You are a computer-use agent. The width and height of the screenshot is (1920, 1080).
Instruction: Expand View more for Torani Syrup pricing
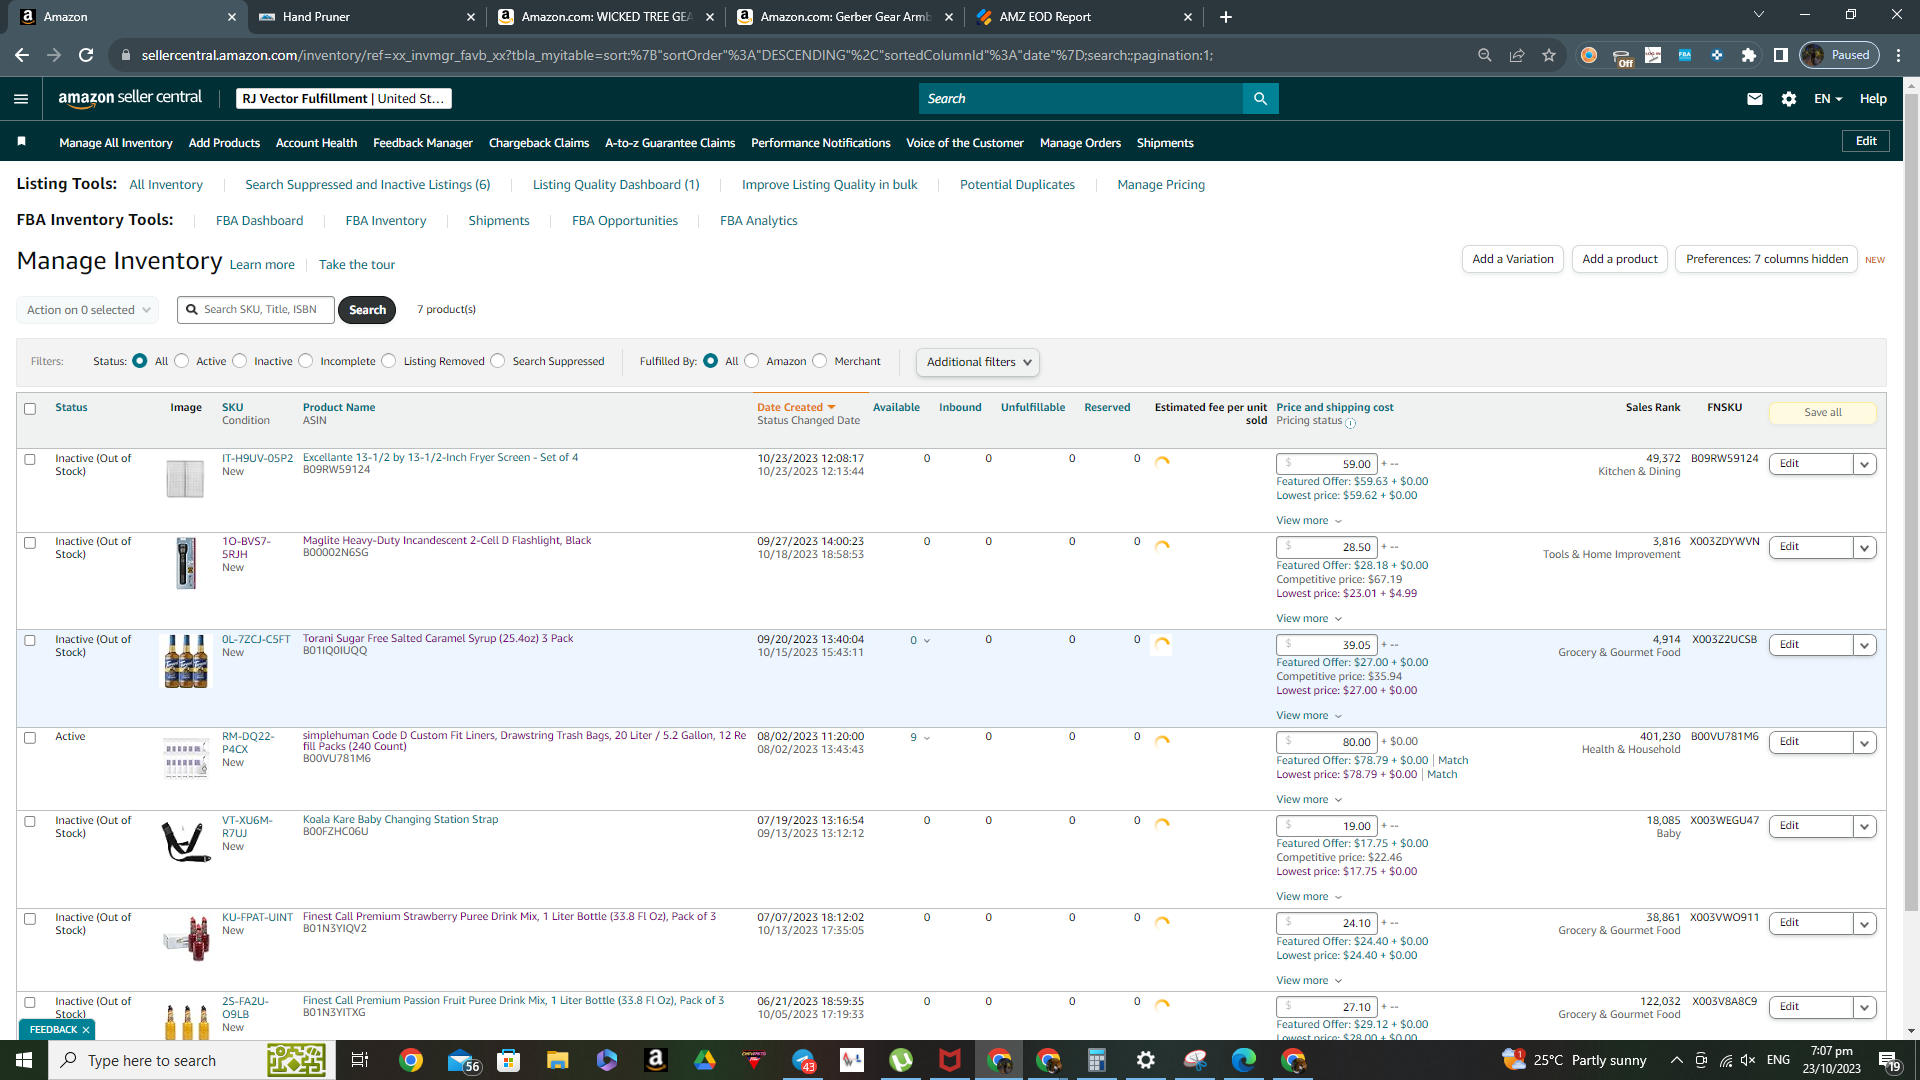(1309, 716)
